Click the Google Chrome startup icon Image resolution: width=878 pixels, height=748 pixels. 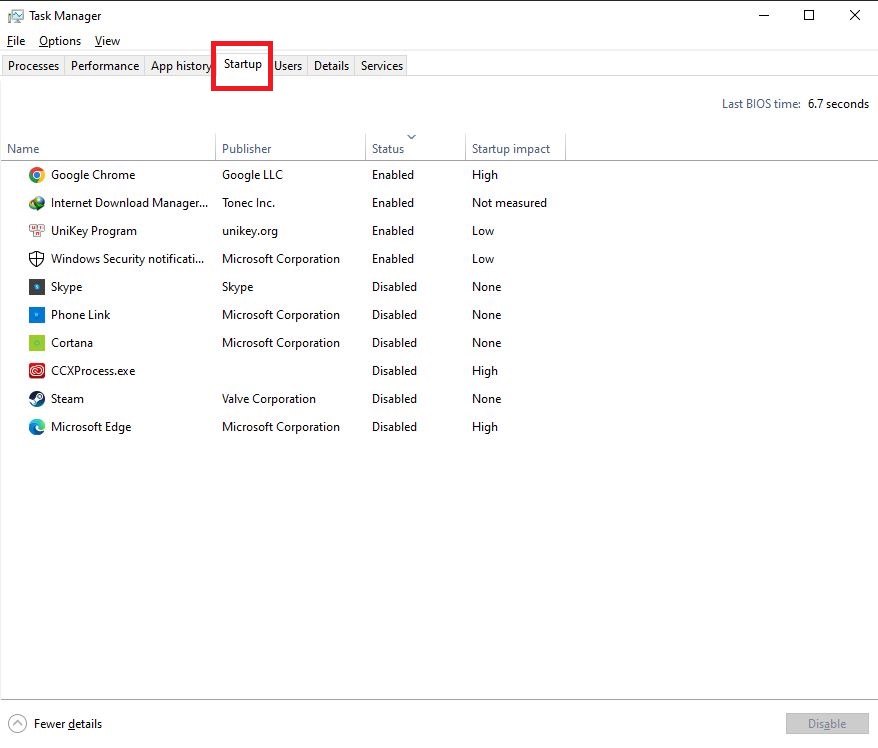[x=37, y=175]
